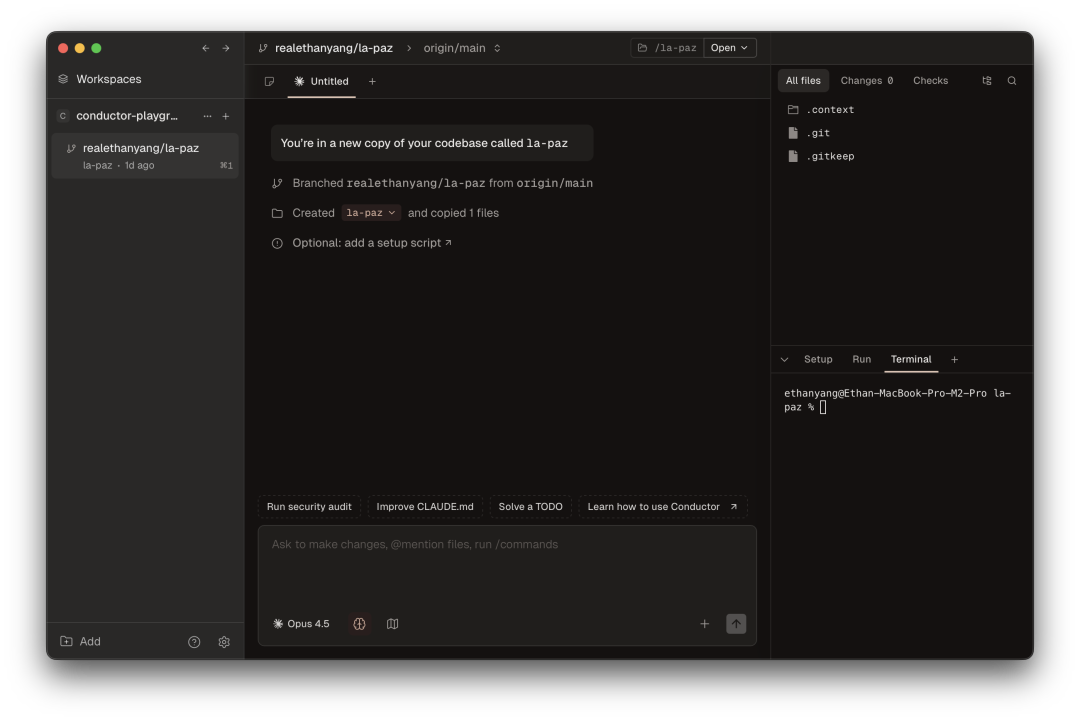This screenshot has width=1080, height=721.
Task: Click the /la-paz folder path button
Action: (667, 48)
